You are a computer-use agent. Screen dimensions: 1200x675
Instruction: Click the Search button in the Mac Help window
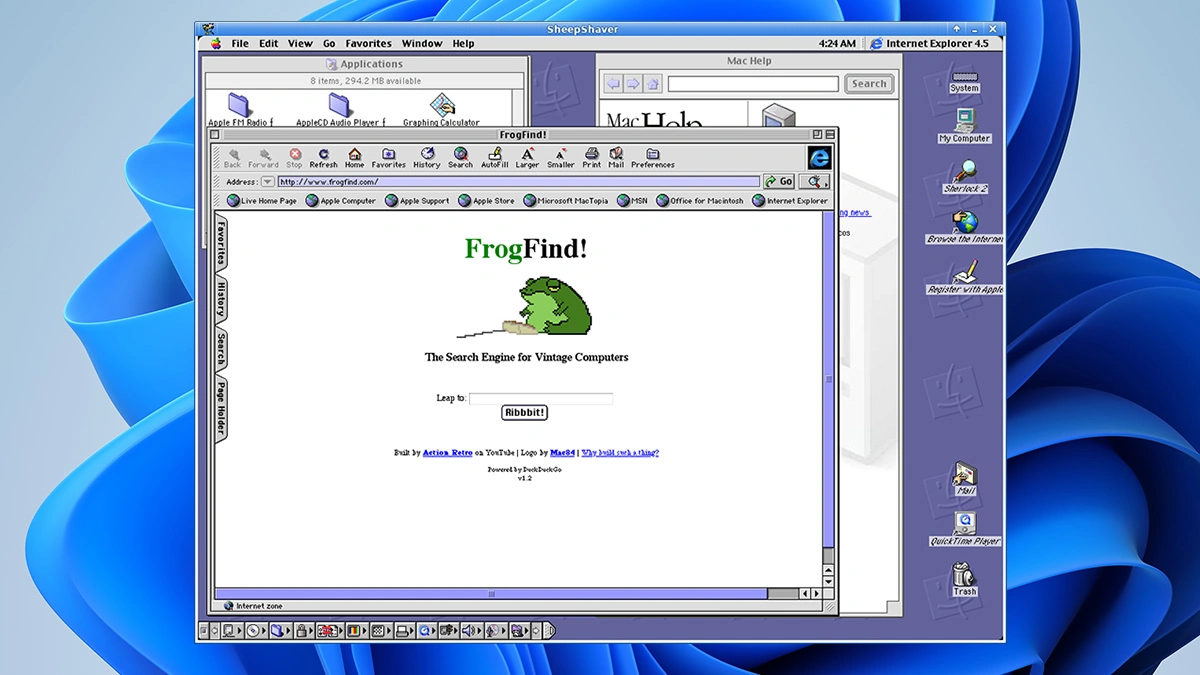(x=868, y=84)
